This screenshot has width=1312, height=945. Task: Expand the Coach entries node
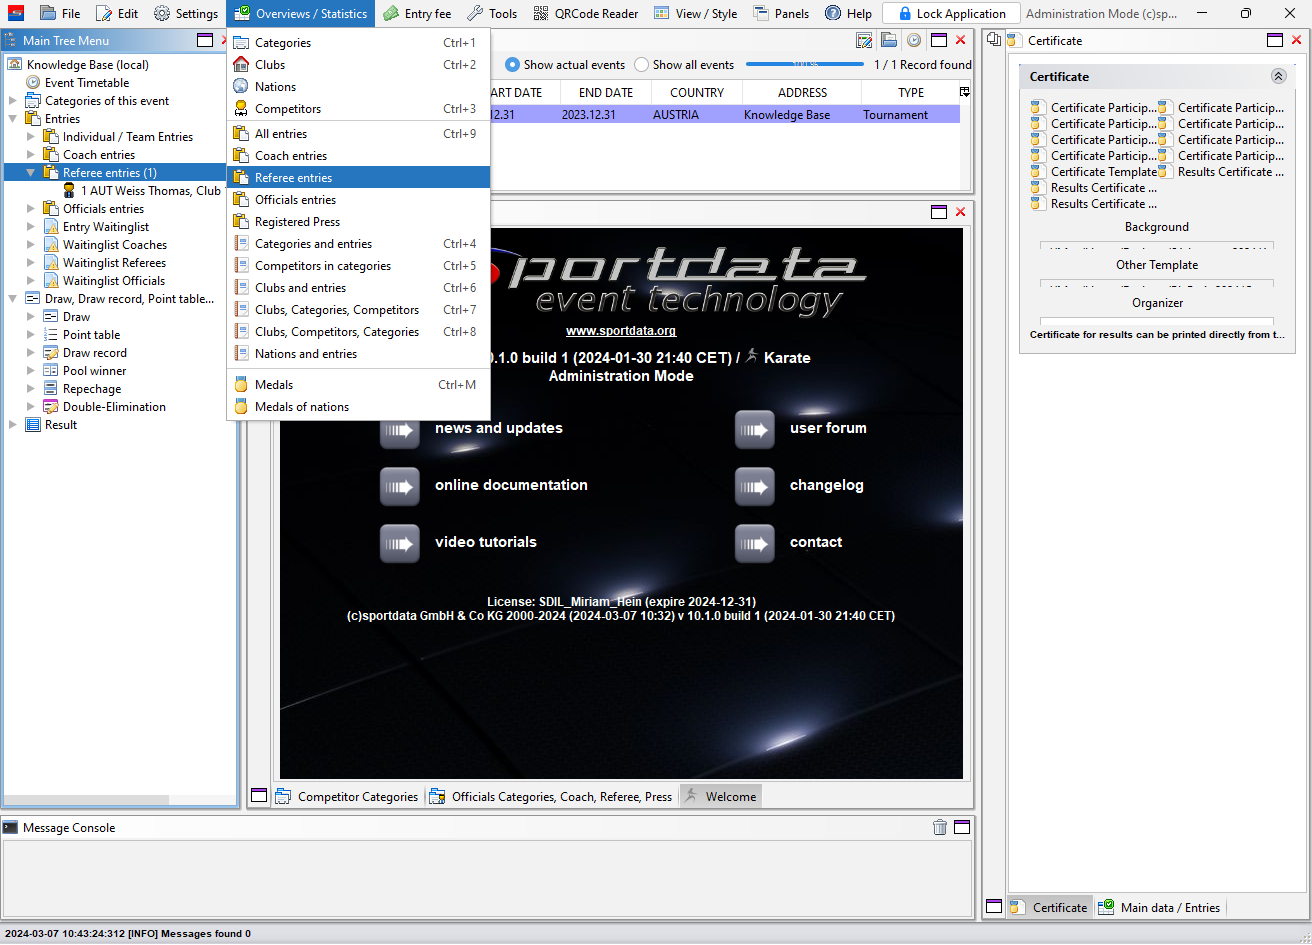31,155
